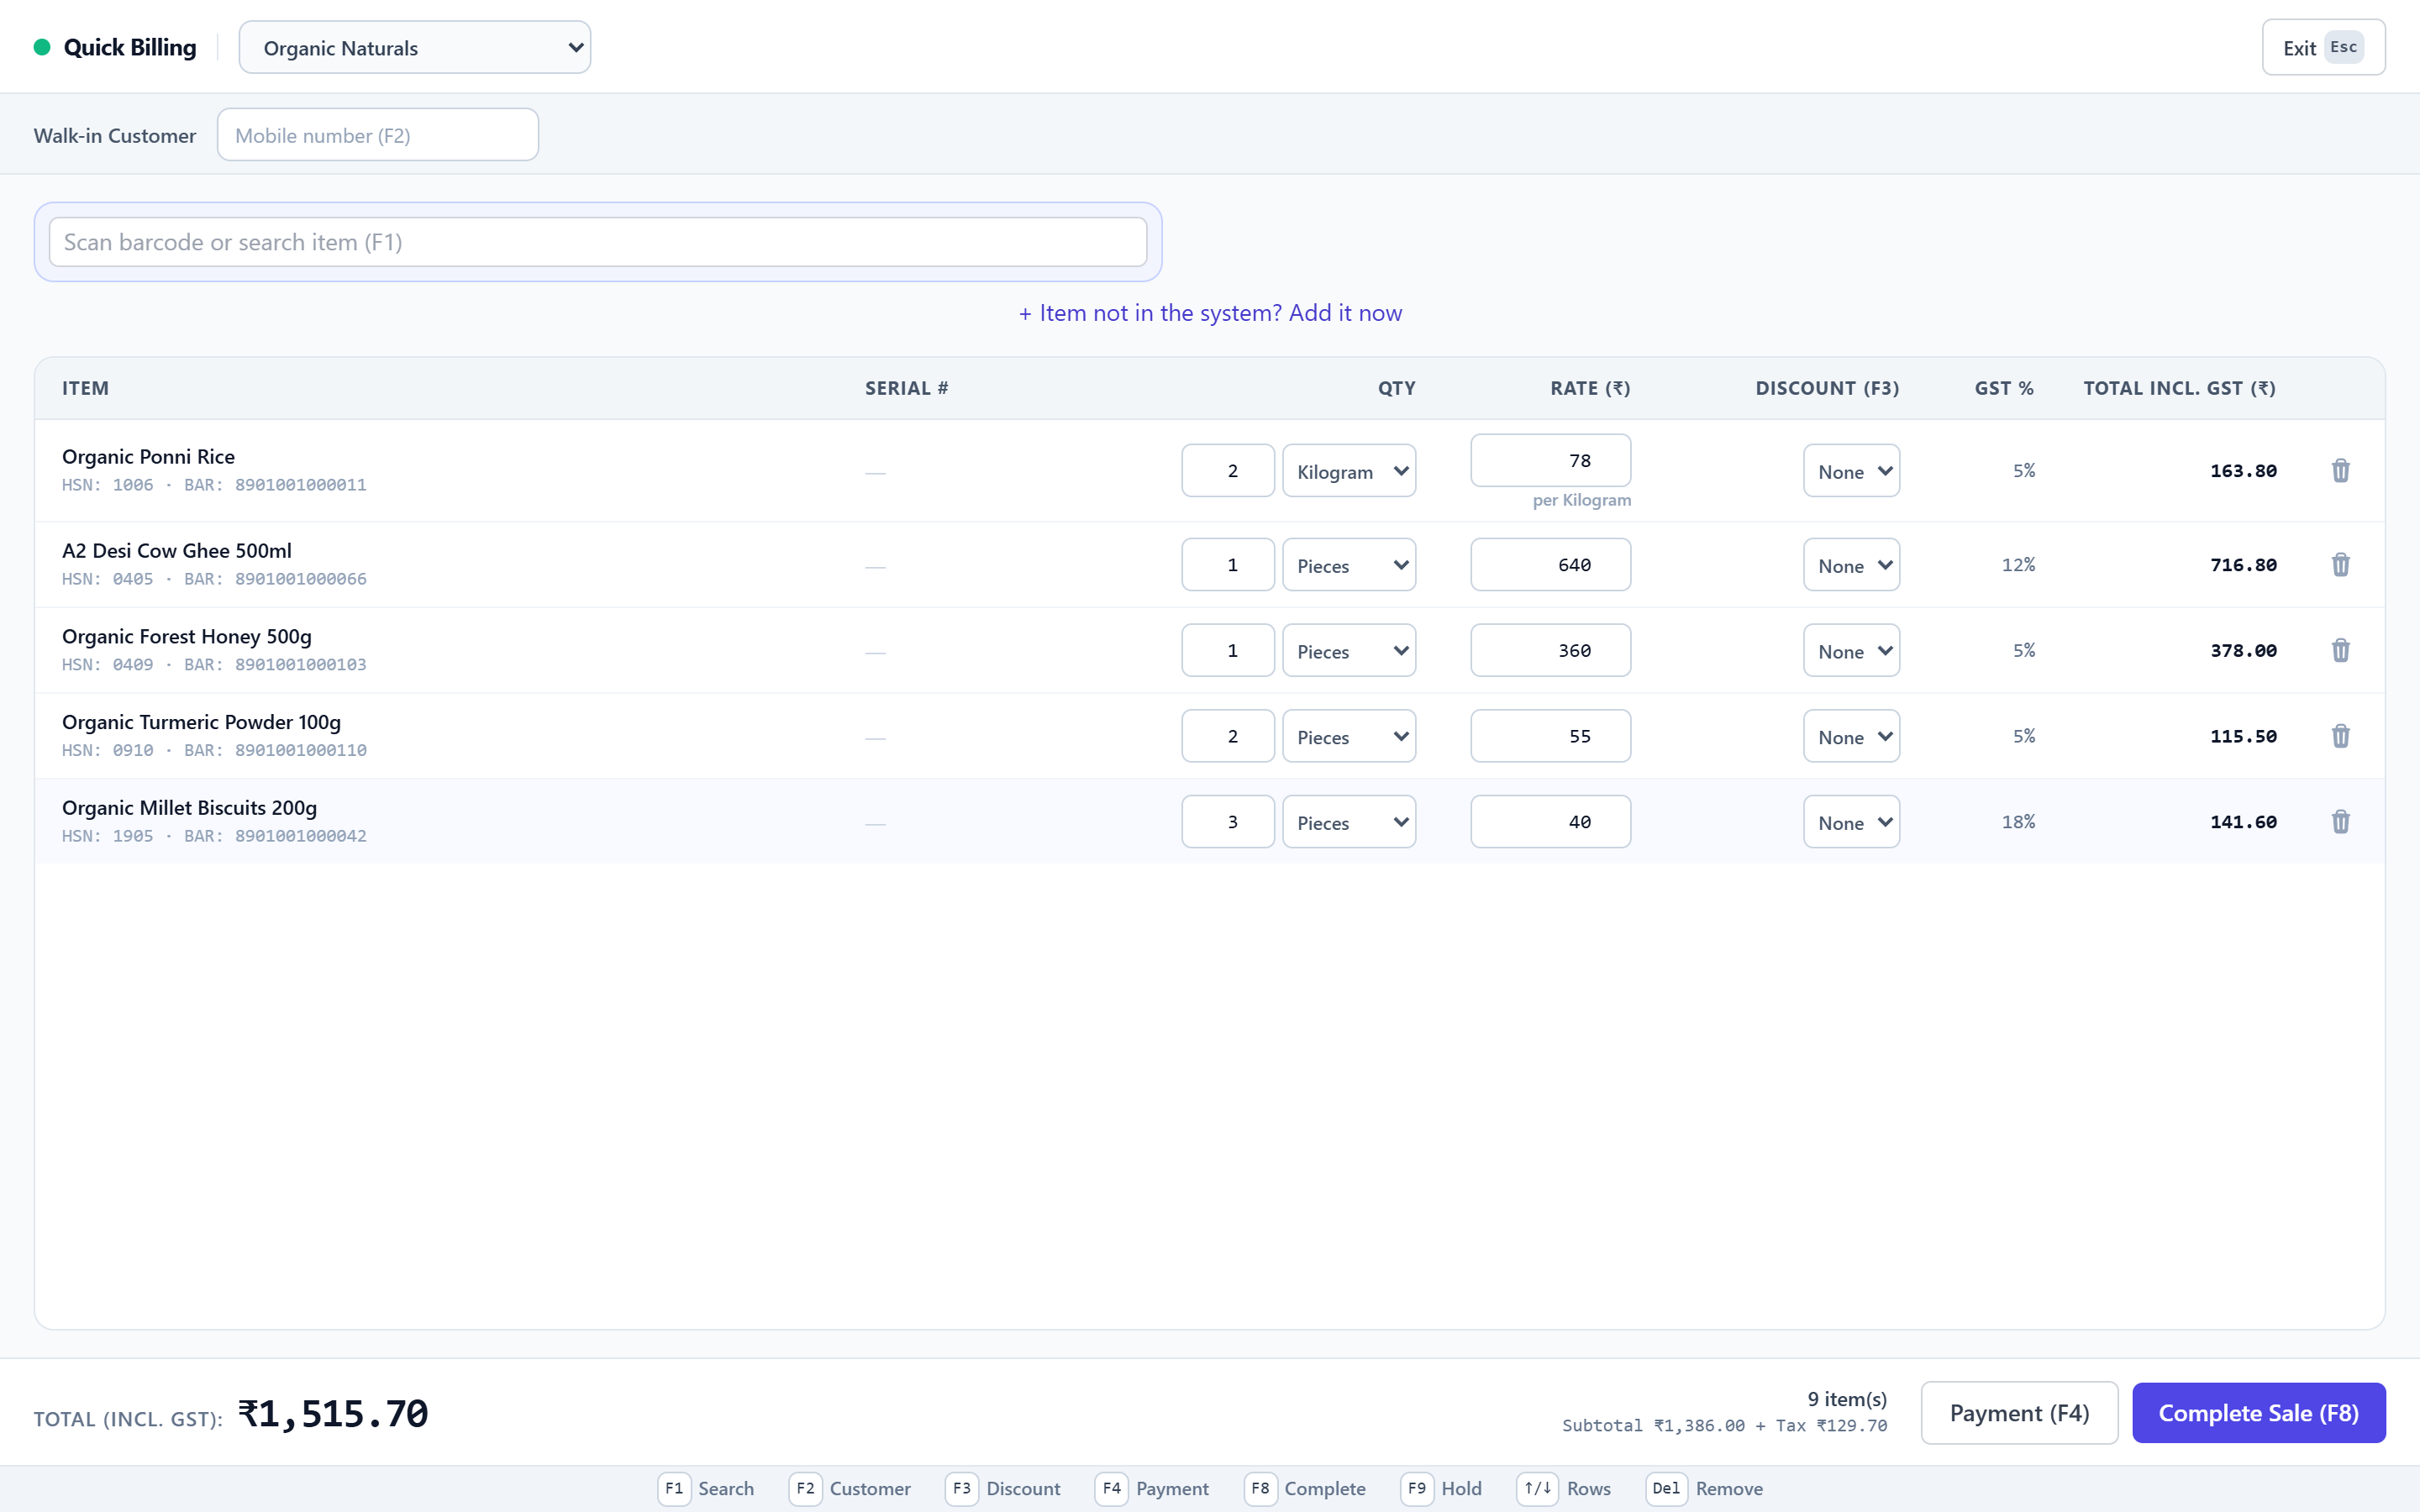Screen dimensions: 2420x1512
Task: Open Pieces unit dropdown for Cow Ghee
Action: click(1349, 564)
